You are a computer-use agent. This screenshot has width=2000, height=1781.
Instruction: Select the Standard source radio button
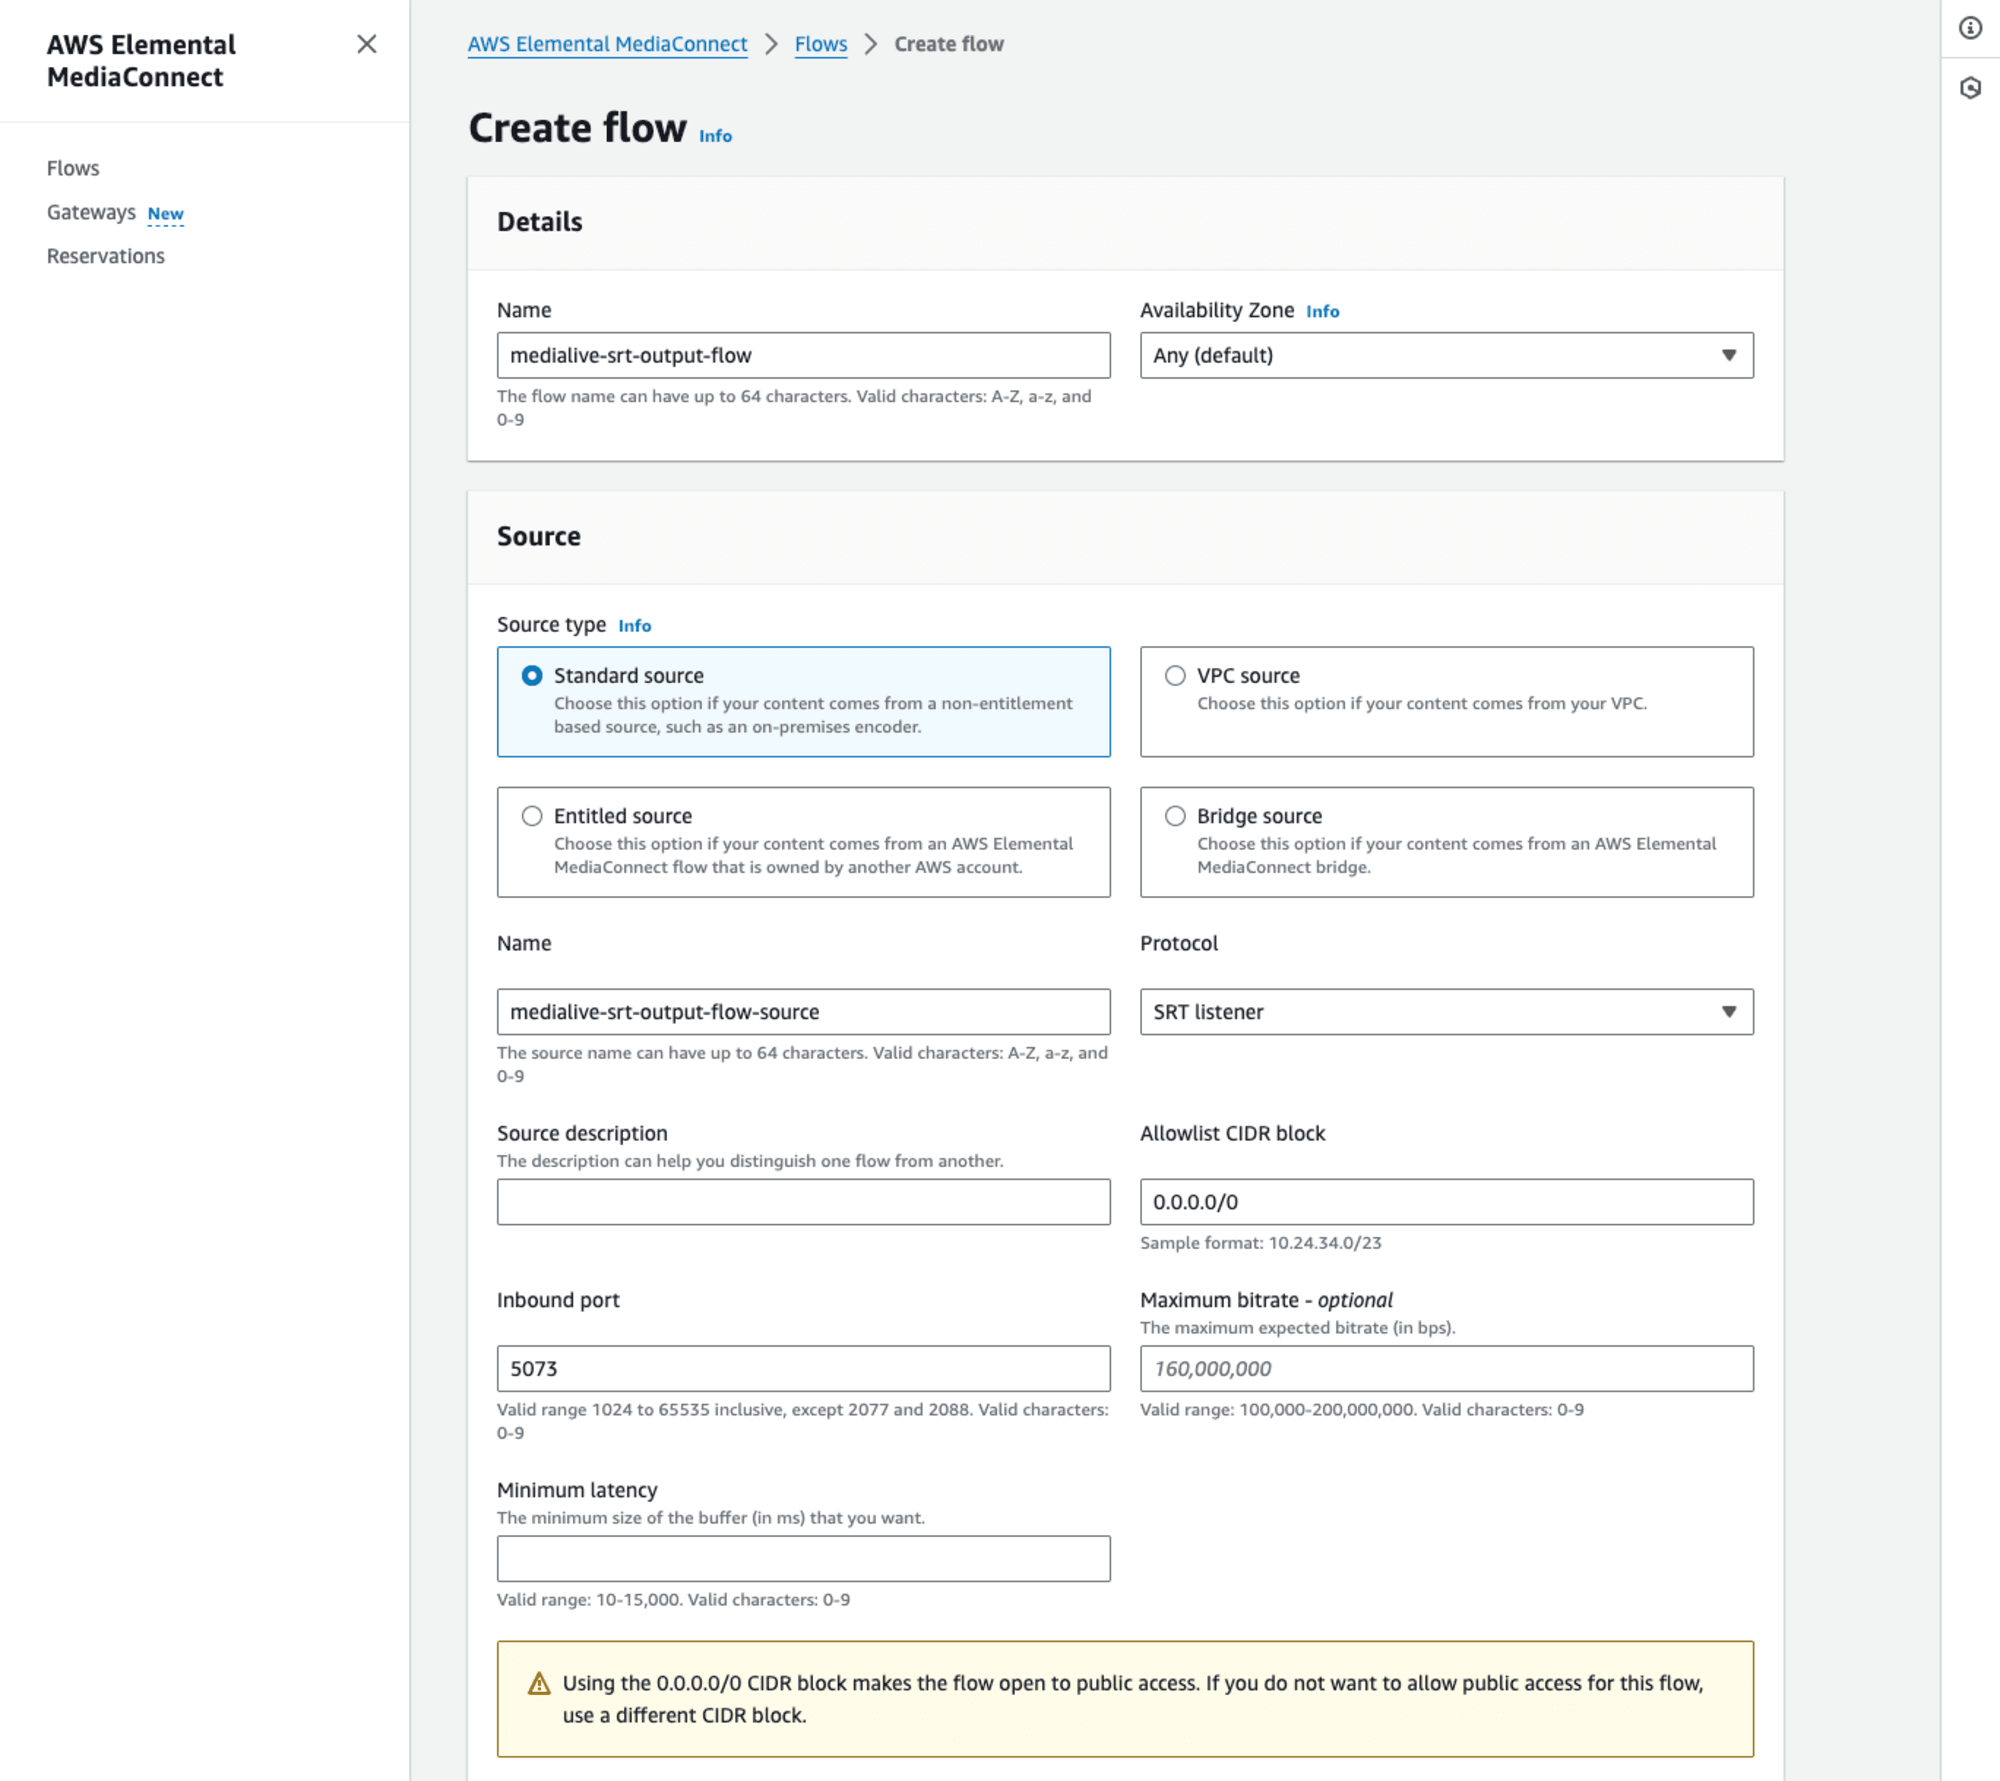click(532, 676)
